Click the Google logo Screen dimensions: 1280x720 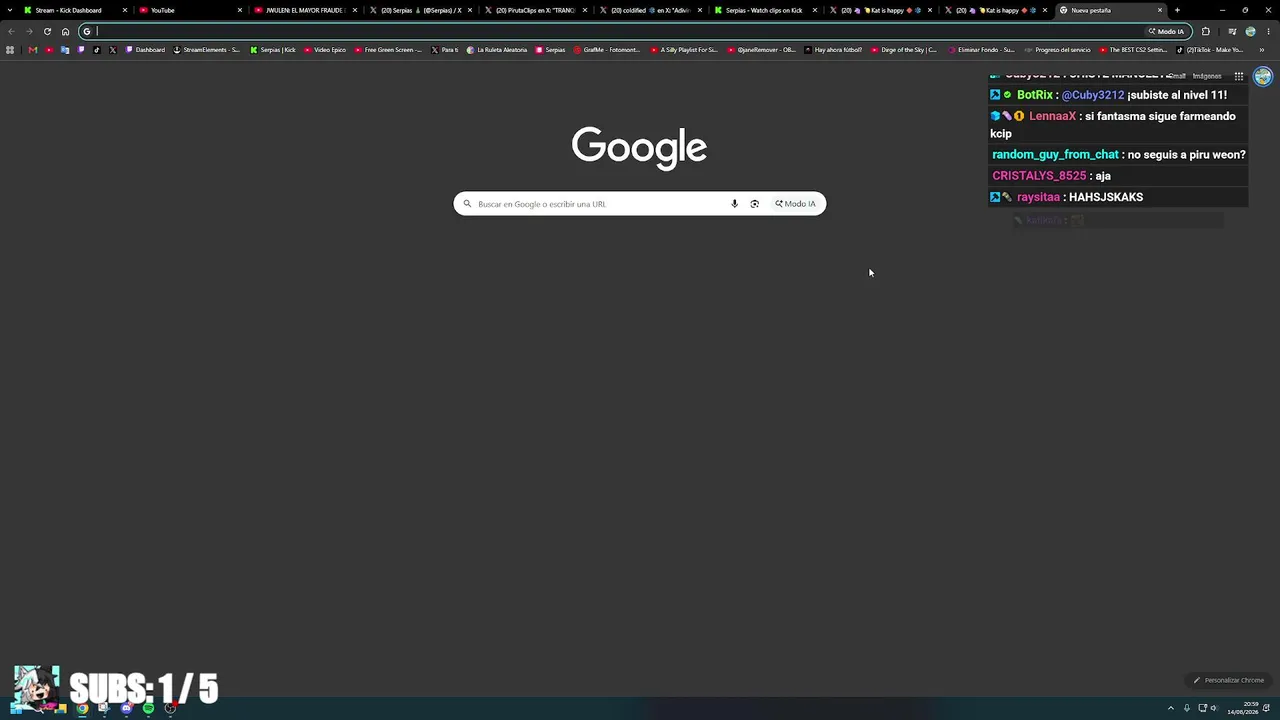click(x=640, y=146)
